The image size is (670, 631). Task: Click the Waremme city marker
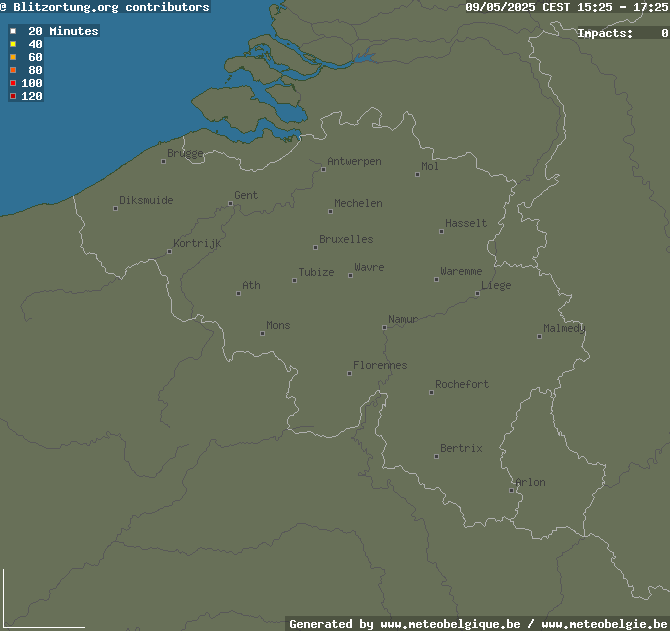(436, 279)
